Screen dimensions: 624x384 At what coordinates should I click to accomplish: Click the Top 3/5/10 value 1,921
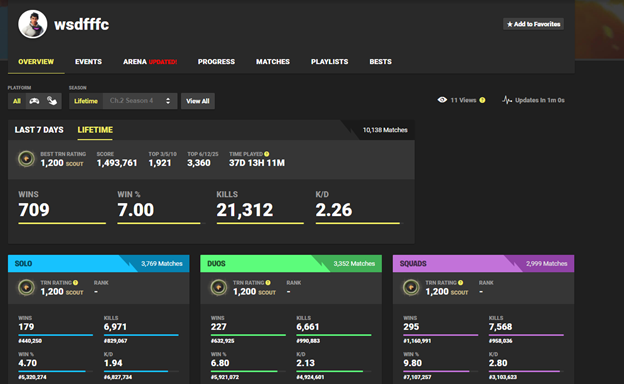point(160,163)
